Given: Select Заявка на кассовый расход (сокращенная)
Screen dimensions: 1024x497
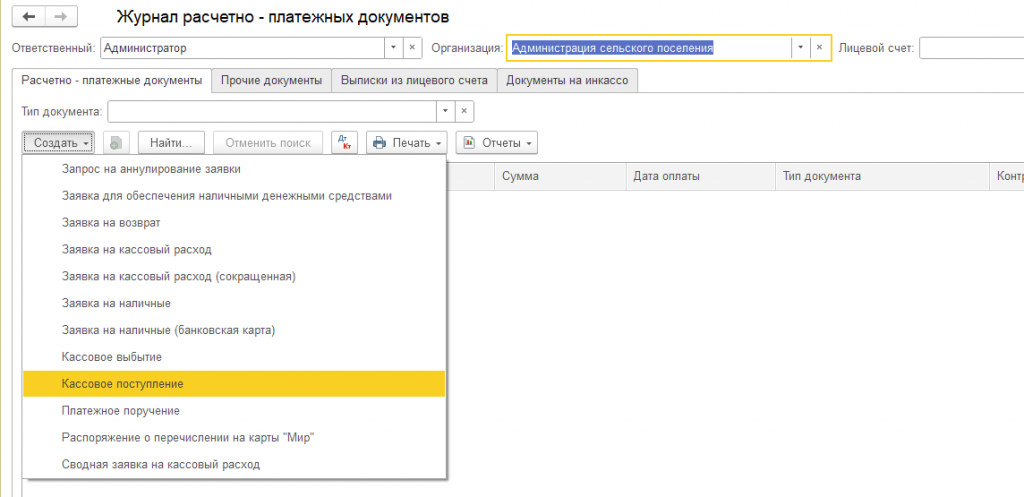Looking at the screenshot, I should tap(234, 276).
